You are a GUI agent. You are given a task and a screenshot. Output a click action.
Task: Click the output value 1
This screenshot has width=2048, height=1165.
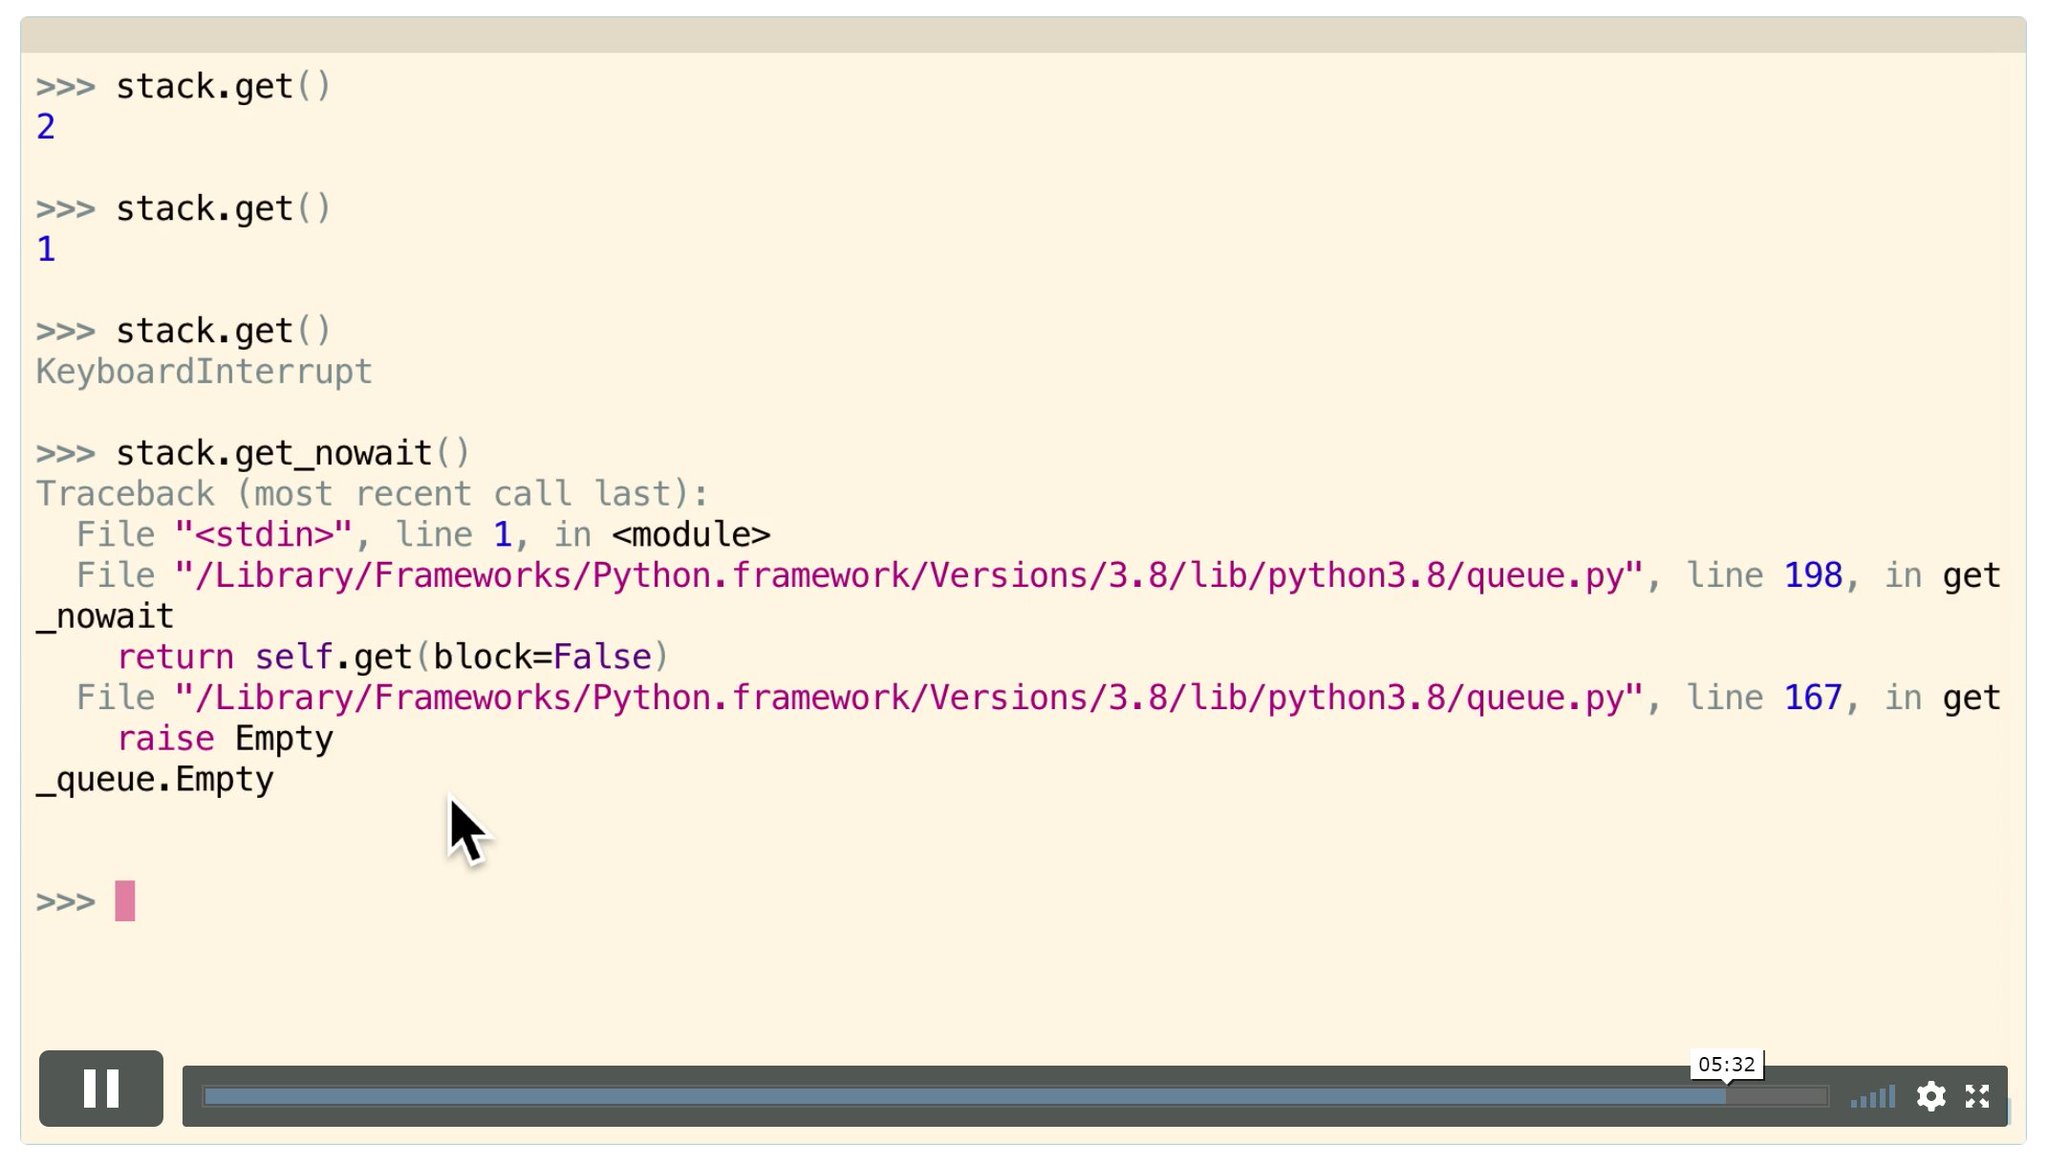coord(46,249)
